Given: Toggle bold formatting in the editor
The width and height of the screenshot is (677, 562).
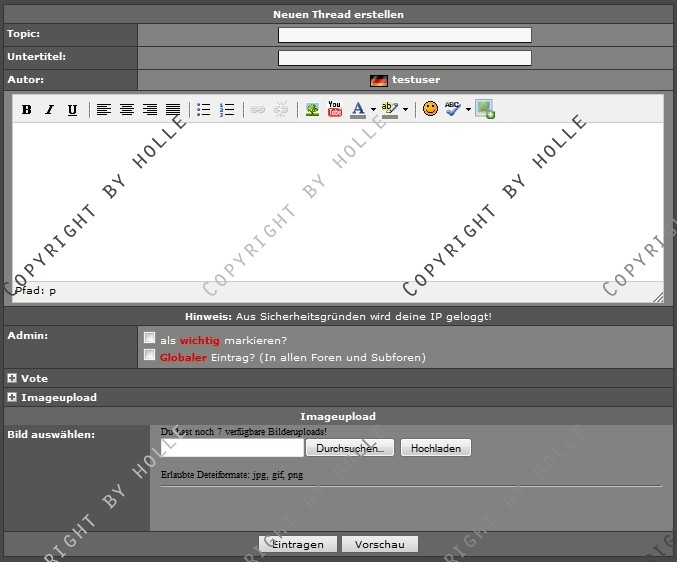Looking at the screenshot, I should (x=27, y=110).
